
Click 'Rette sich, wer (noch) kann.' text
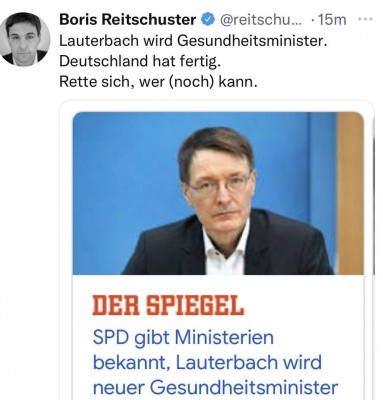click(x=158, y=82)
